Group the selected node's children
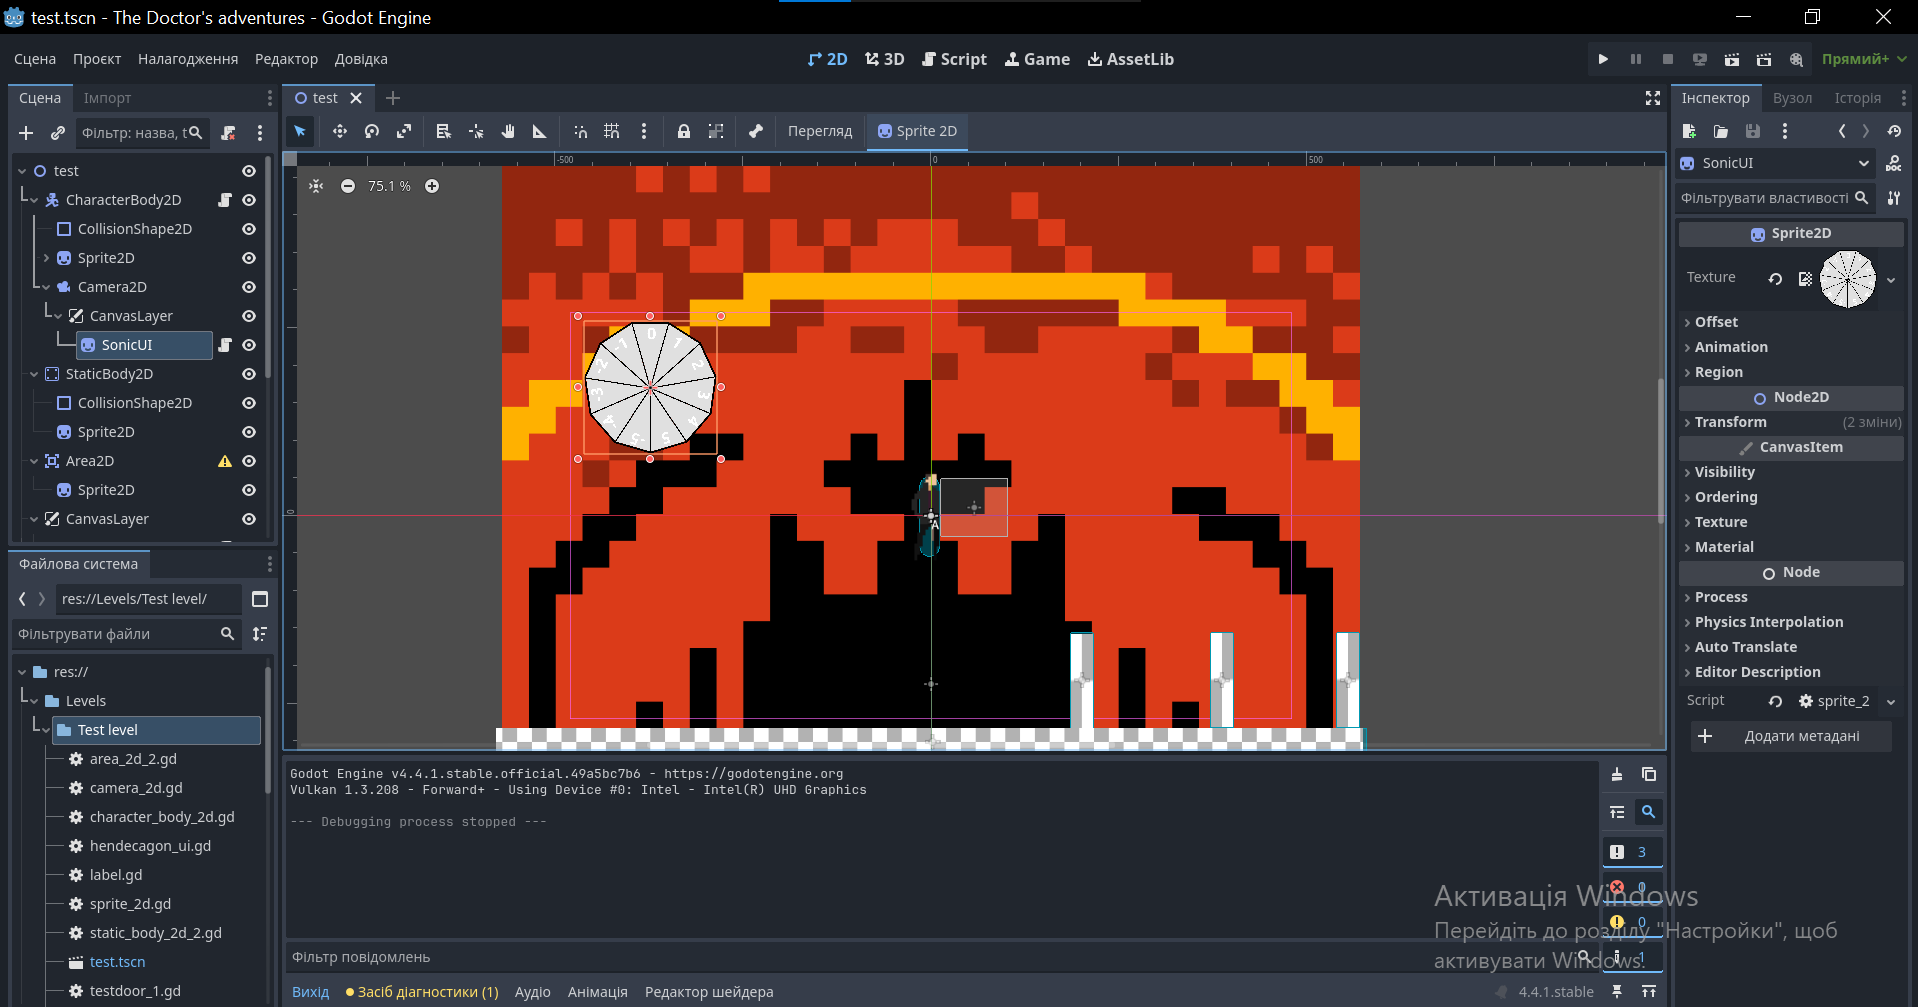Image resolution: width=1918 pixels, height=1007 pixels. (x=716, y=131)
